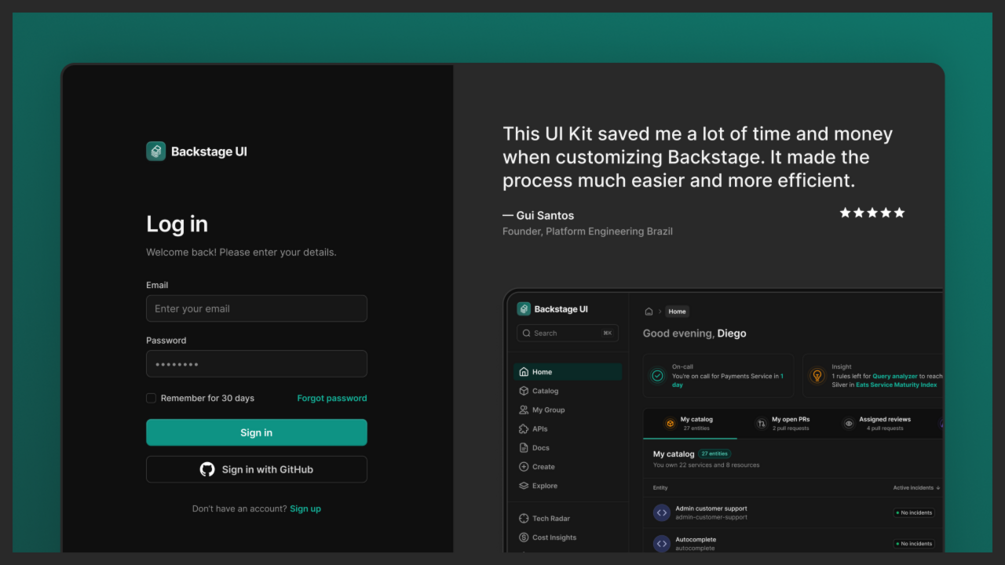The image size is (1005, 565).
Task: Click the Admin customer support code icon
Action: [x=661, y=512]
